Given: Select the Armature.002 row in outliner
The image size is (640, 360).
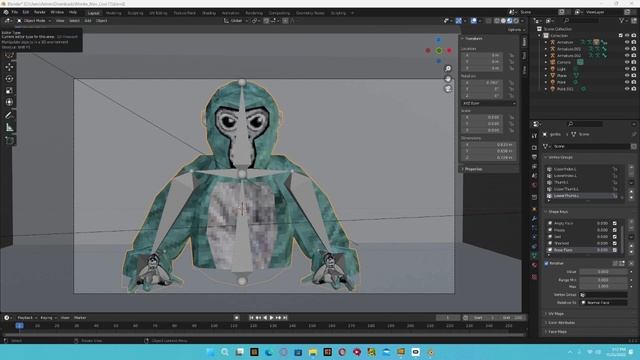Looking at the screenshot, I should coord(569,56).
